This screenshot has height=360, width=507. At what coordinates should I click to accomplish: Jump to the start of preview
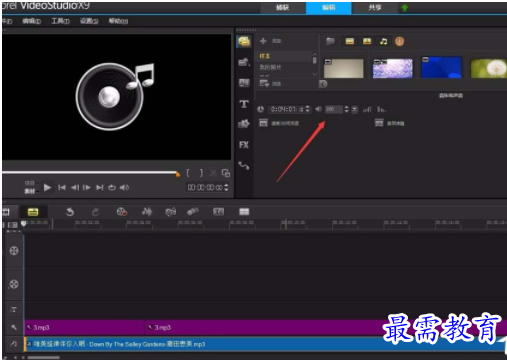pos(62,188)
